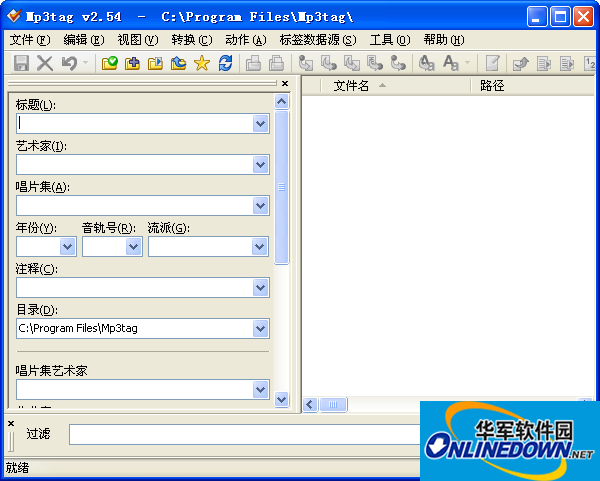Click into the 过滤 filter input field
Screen dimensions: 600x481
[245, 434]
